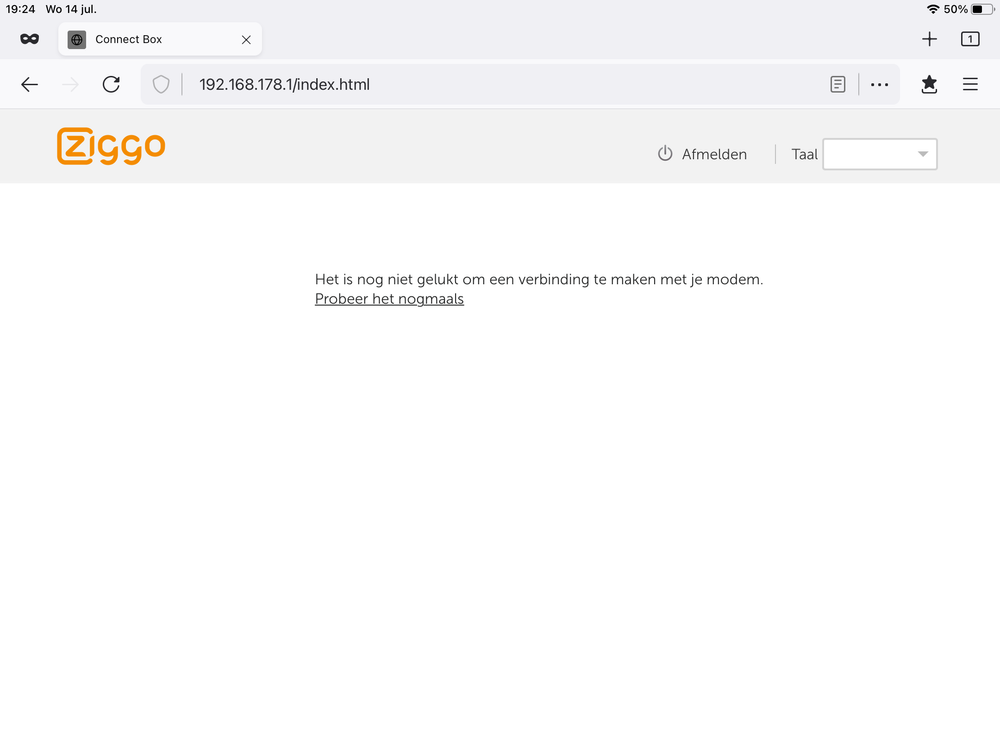
Task: Open the hamburger browser menu
Action: [970, 85]
